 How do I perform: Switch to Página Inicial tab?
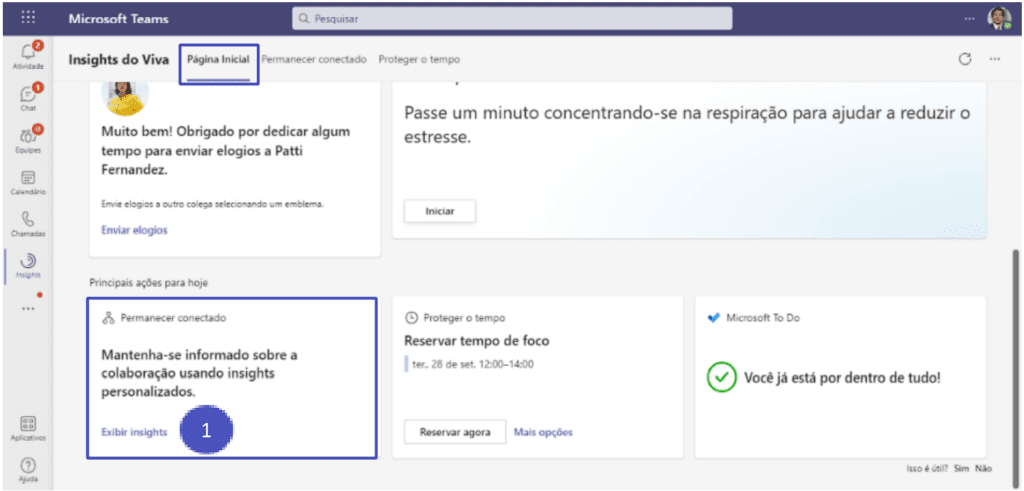(218, 59)
